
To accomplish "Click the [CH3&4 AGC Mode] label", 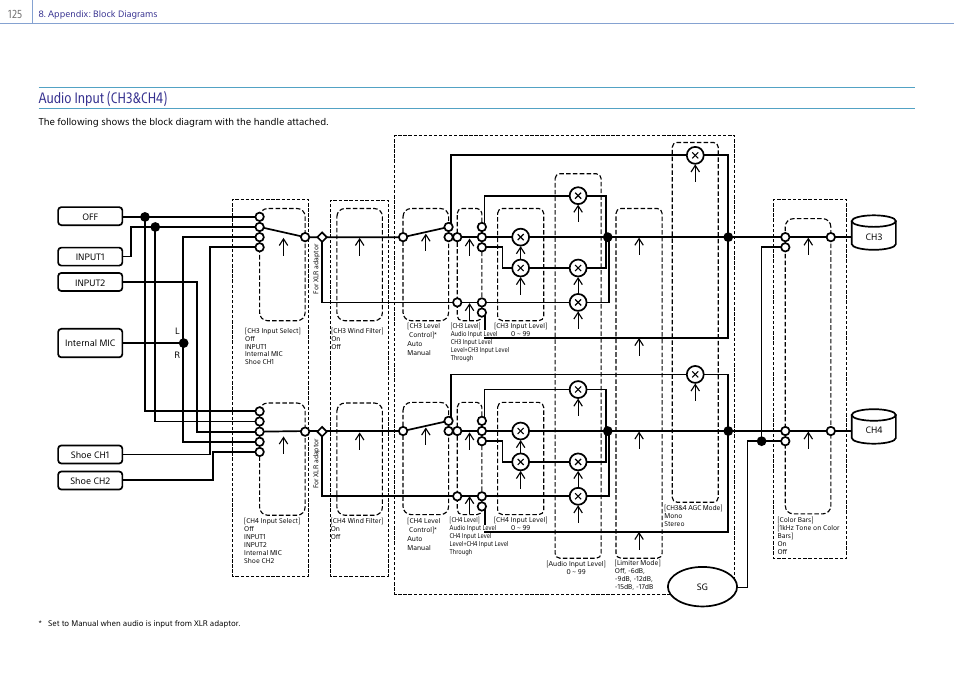I will (693, 508).
